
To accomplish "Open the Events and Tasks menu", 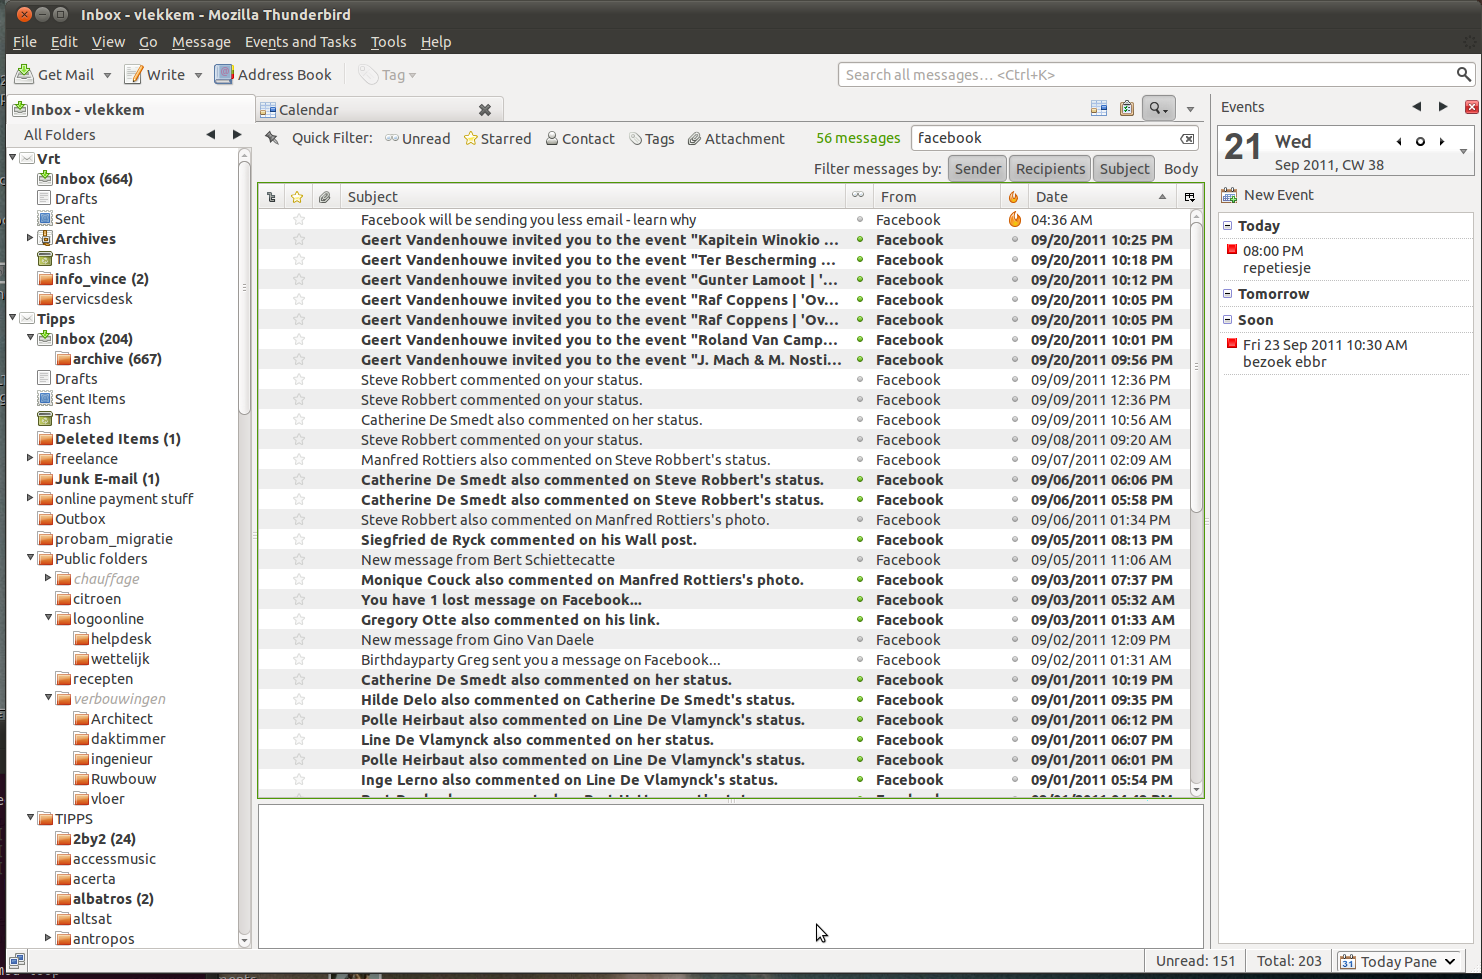I will (x=300, y=42).
